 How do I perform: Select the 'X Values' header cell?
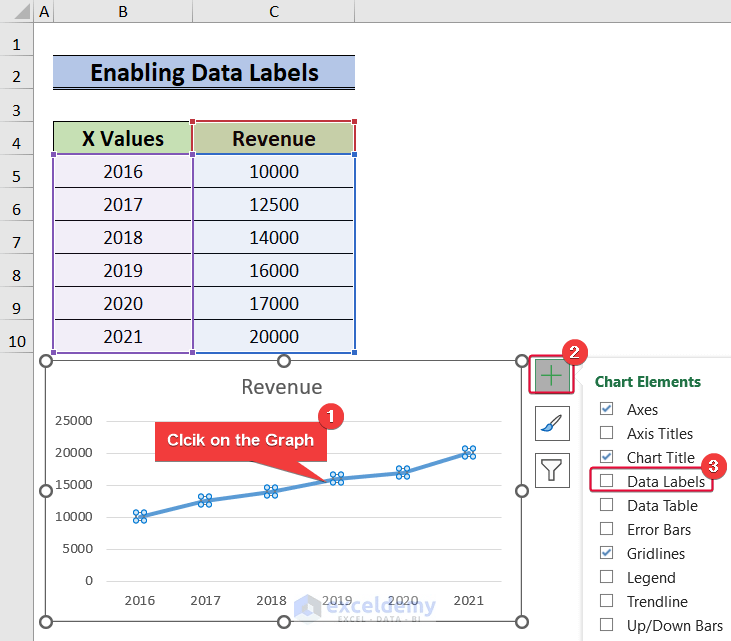point(123,138)
